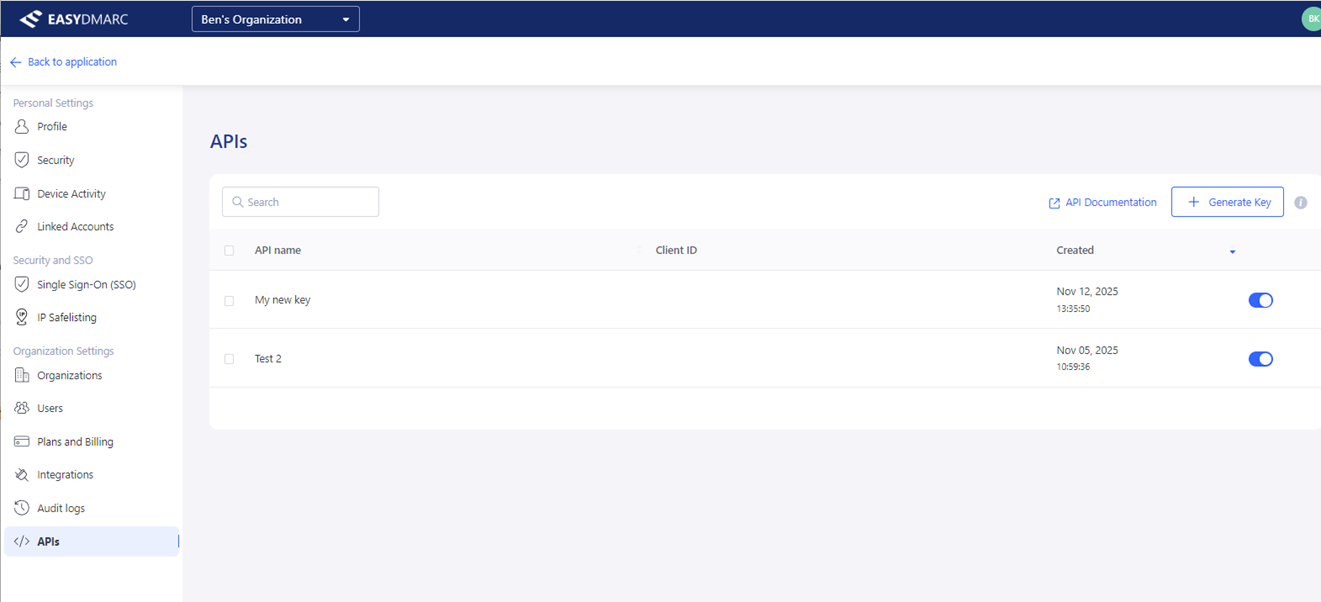Click the "Nov 05, 2025" created date

click(x=1087, y=351)
